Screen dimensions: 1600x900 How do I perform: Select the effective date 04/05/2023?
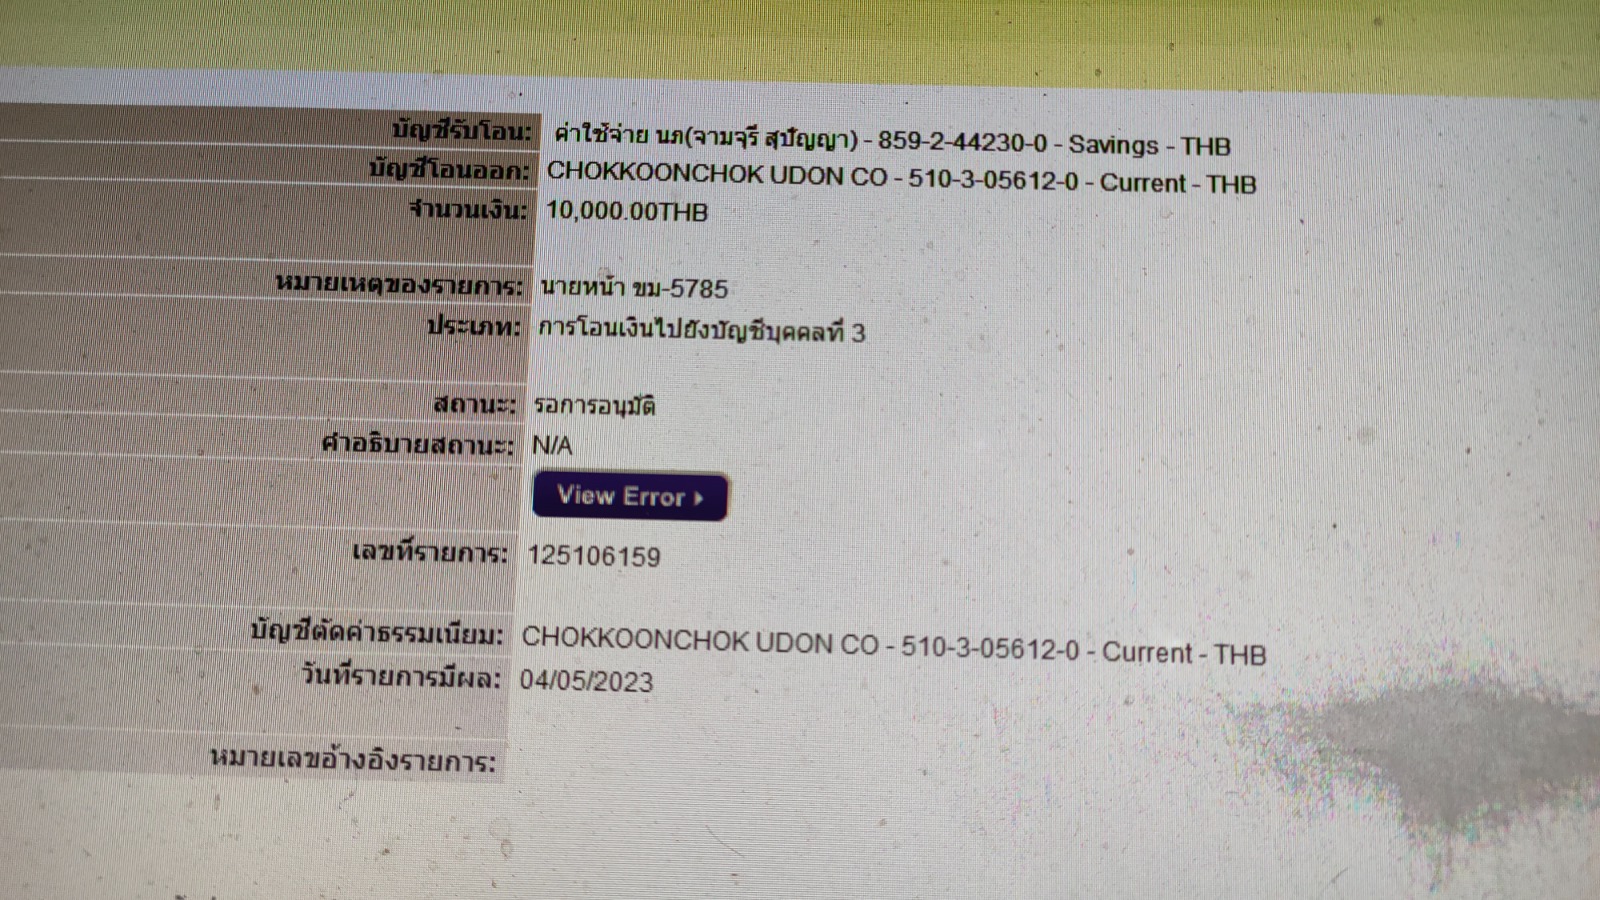click(x=586, y=681)
